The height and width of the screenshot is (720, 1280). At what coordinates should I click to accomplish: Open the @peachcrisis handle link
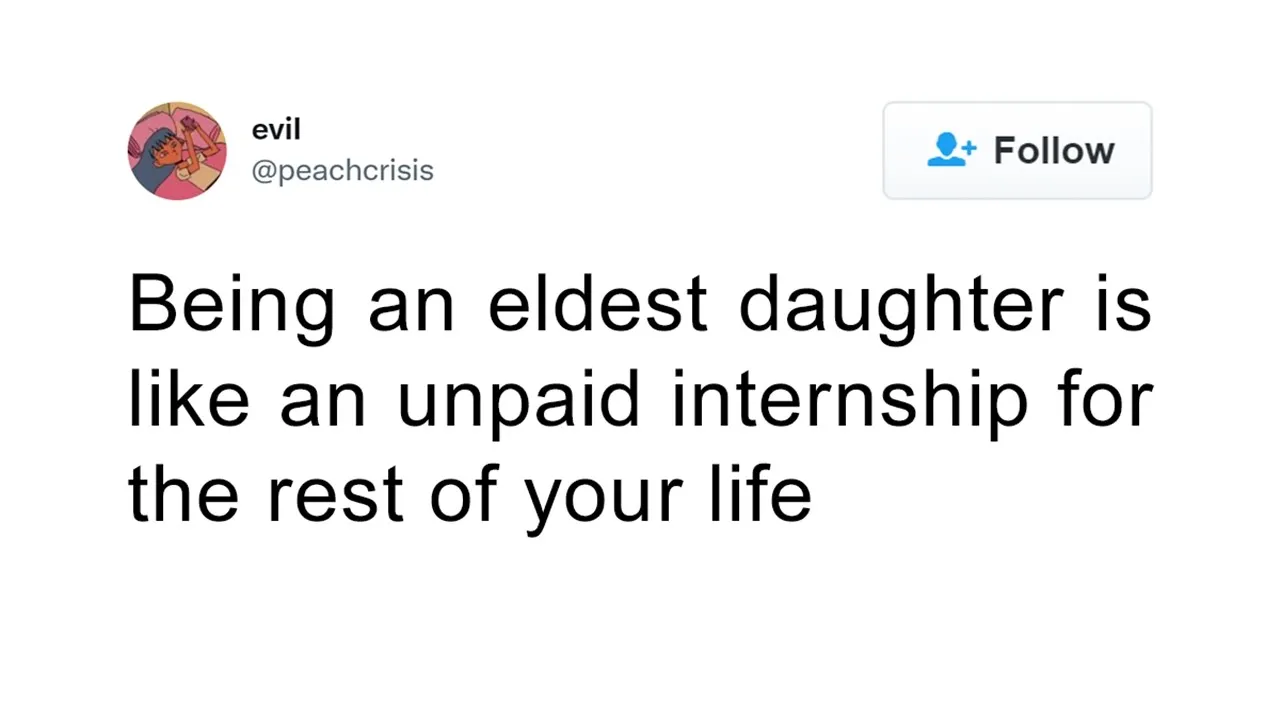pyautogui.click(x=342, y=171)
